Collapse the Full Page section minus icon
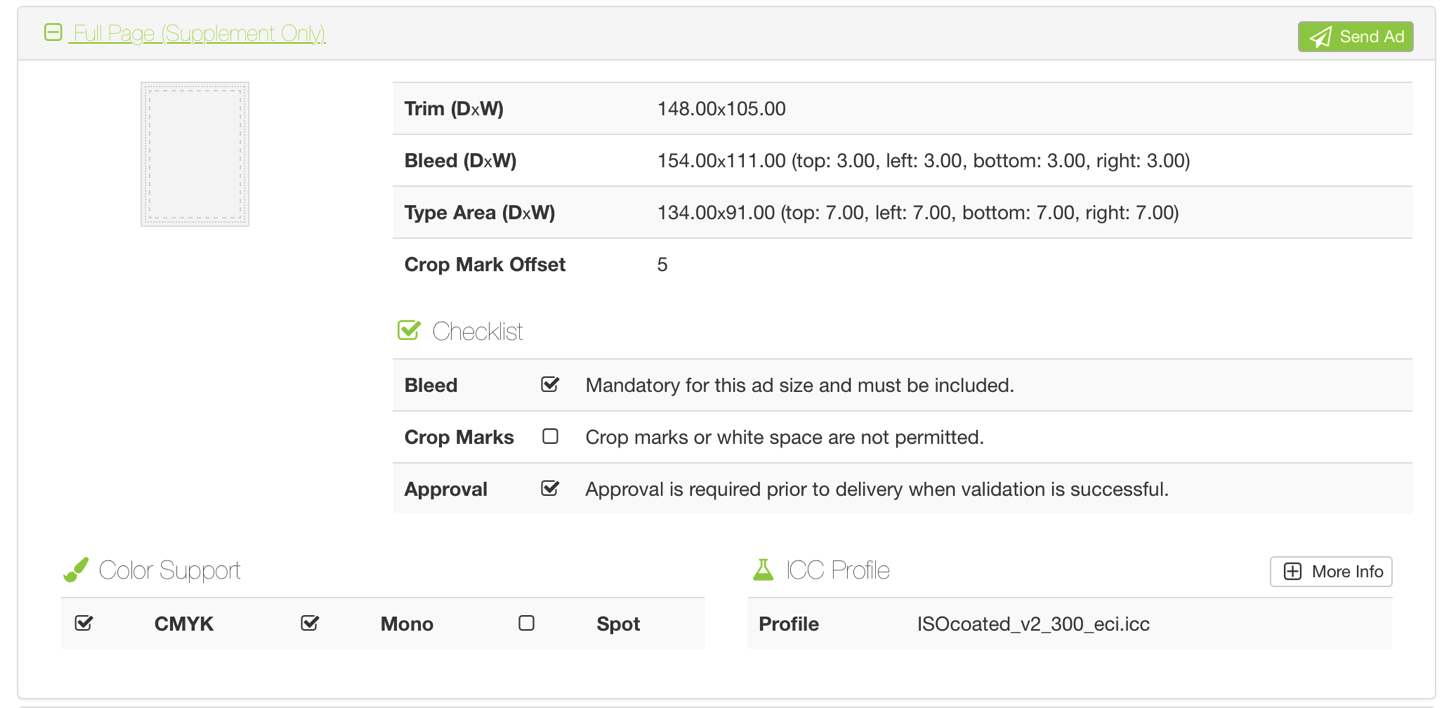This screenshot has width=1454, height=708. pyautogui.click(x=53, y=33)
